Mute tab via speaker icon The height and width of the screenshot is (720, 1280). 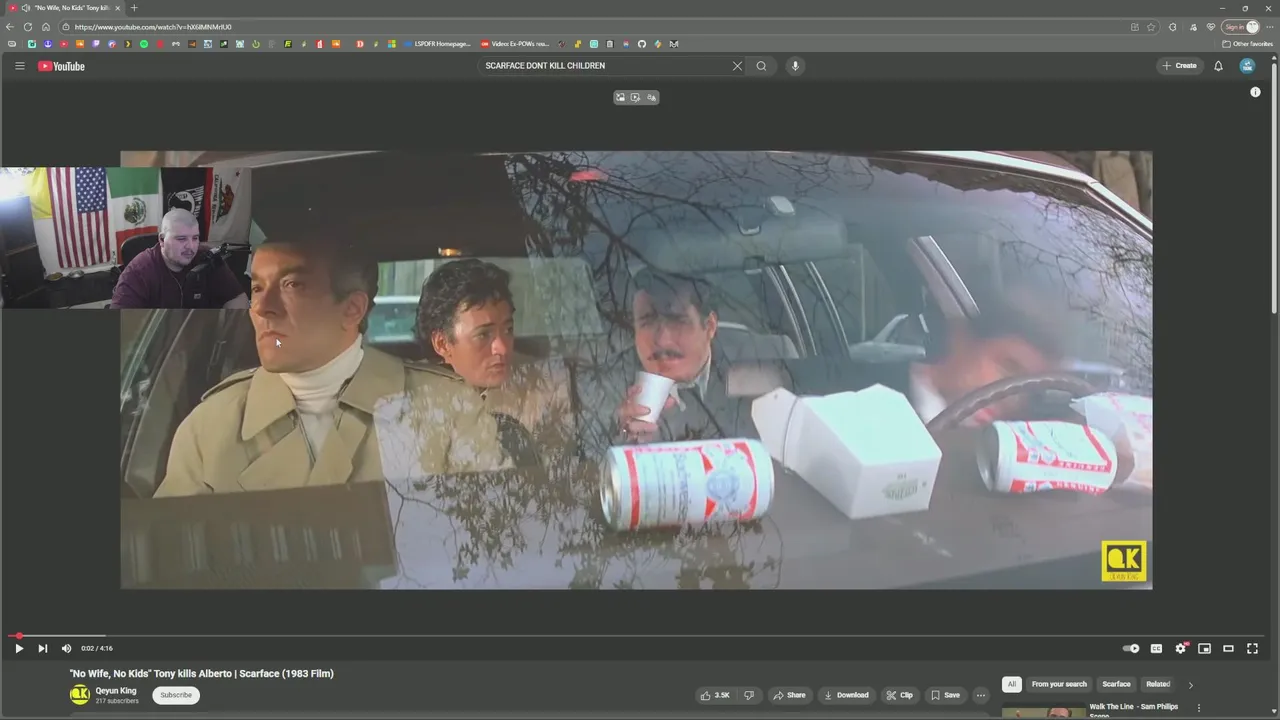point(24,8)
